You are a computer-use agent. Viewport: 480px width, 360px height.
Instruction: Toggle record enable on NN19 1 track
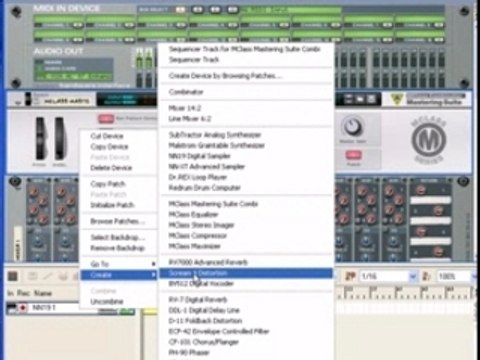(23, 308)
